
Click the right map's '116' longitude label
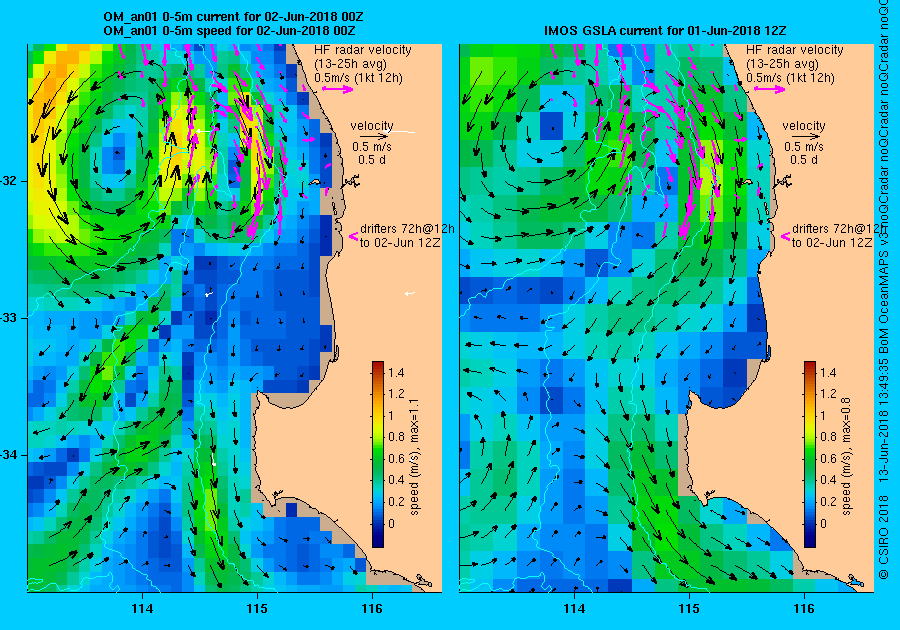tap(804, 609)
